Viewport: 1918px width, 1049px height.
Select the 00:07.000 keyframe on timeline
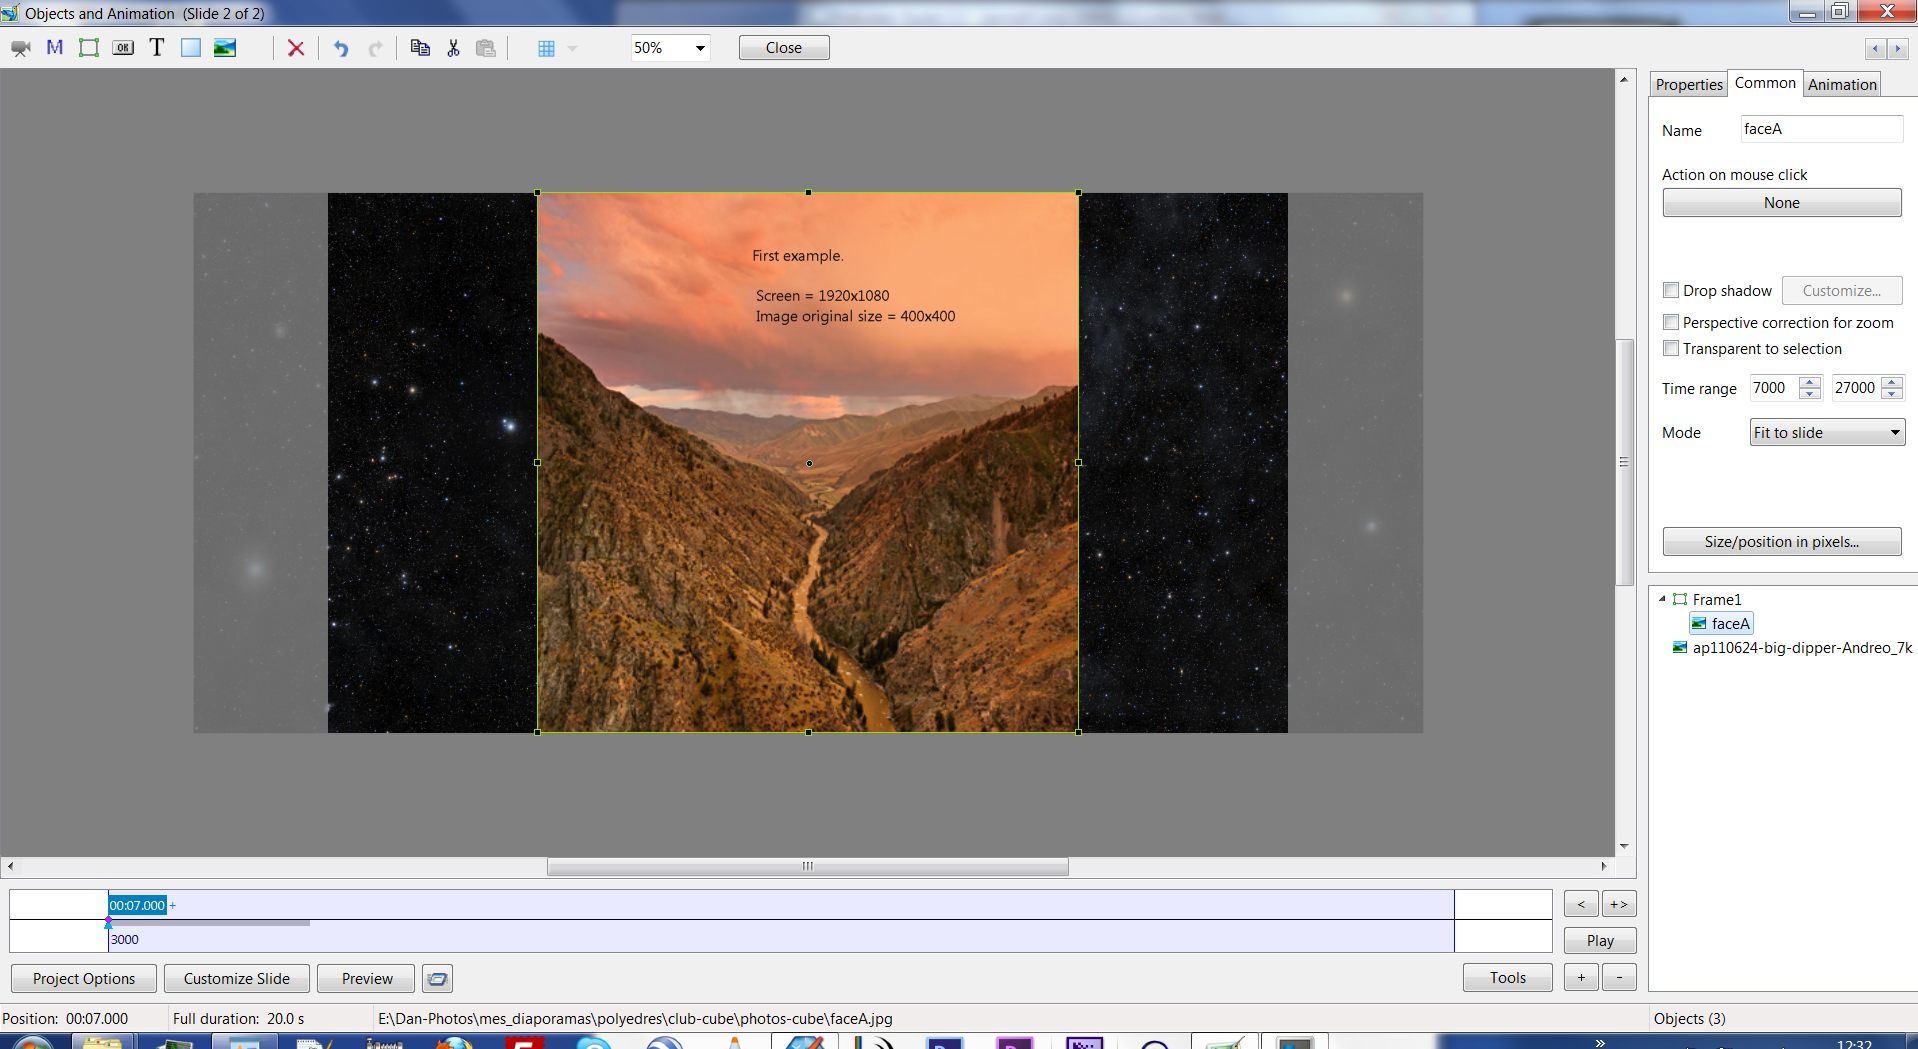[137, 905]
